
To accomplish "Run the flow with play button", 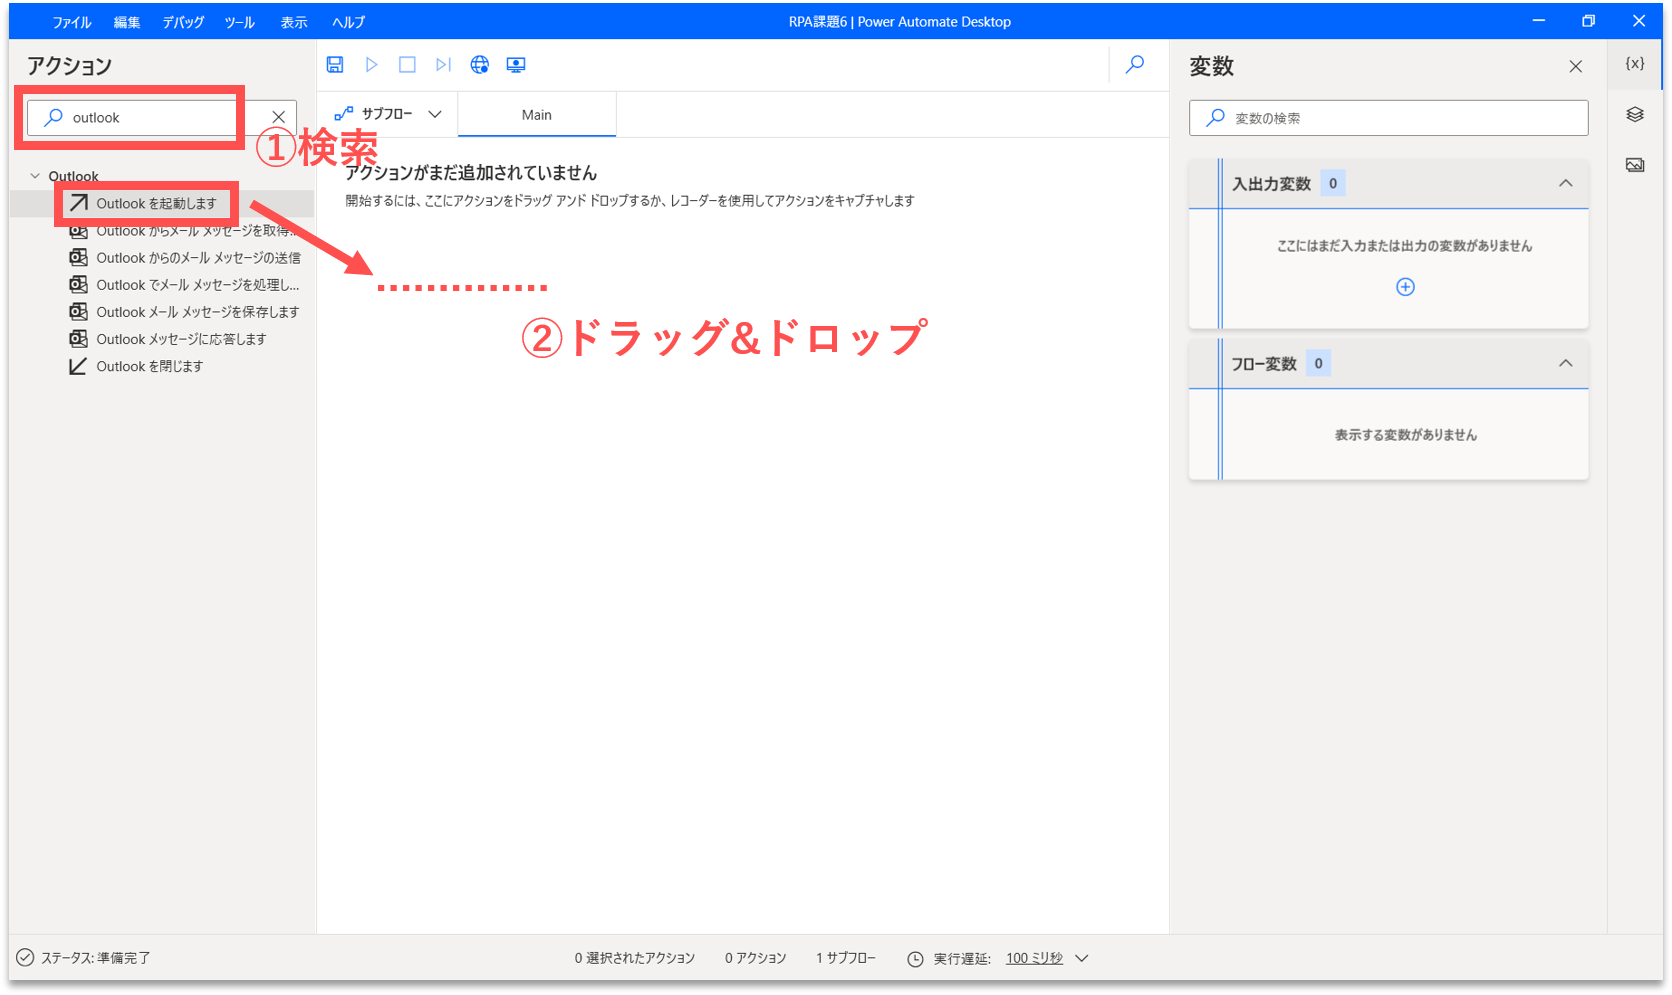I will (x=371, y=65).
